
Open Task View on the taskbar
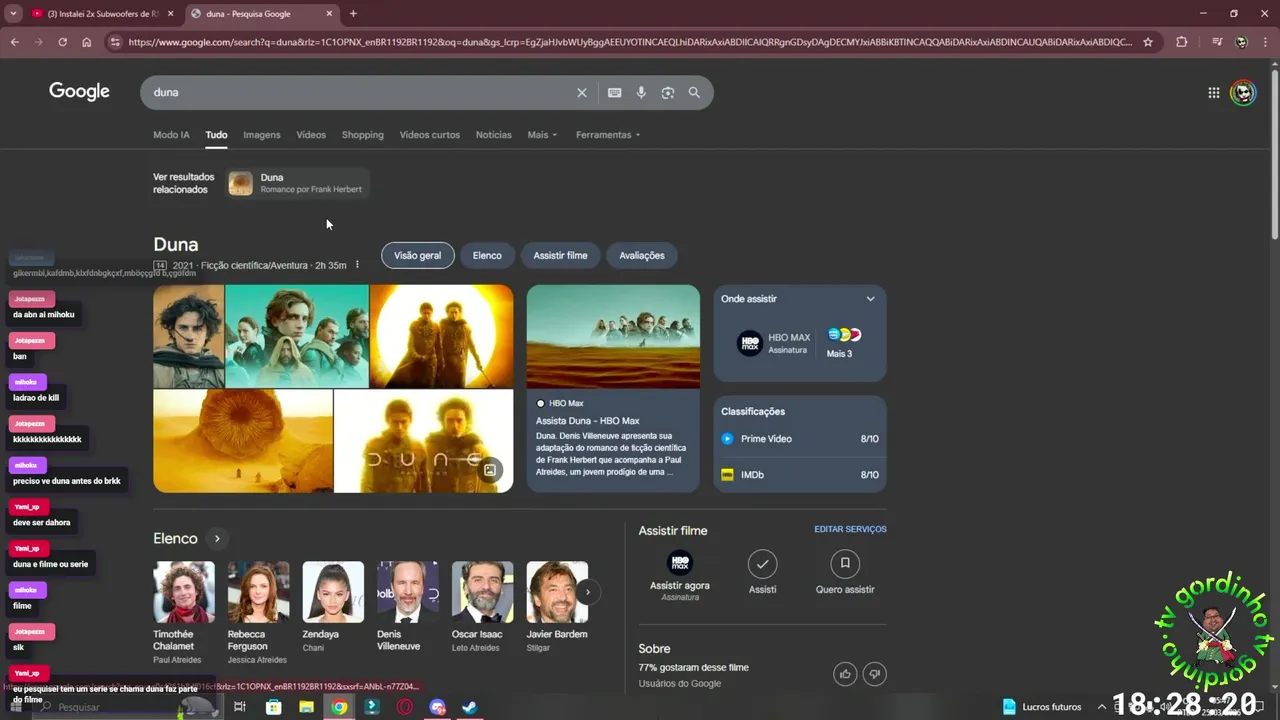pos(240,707)
